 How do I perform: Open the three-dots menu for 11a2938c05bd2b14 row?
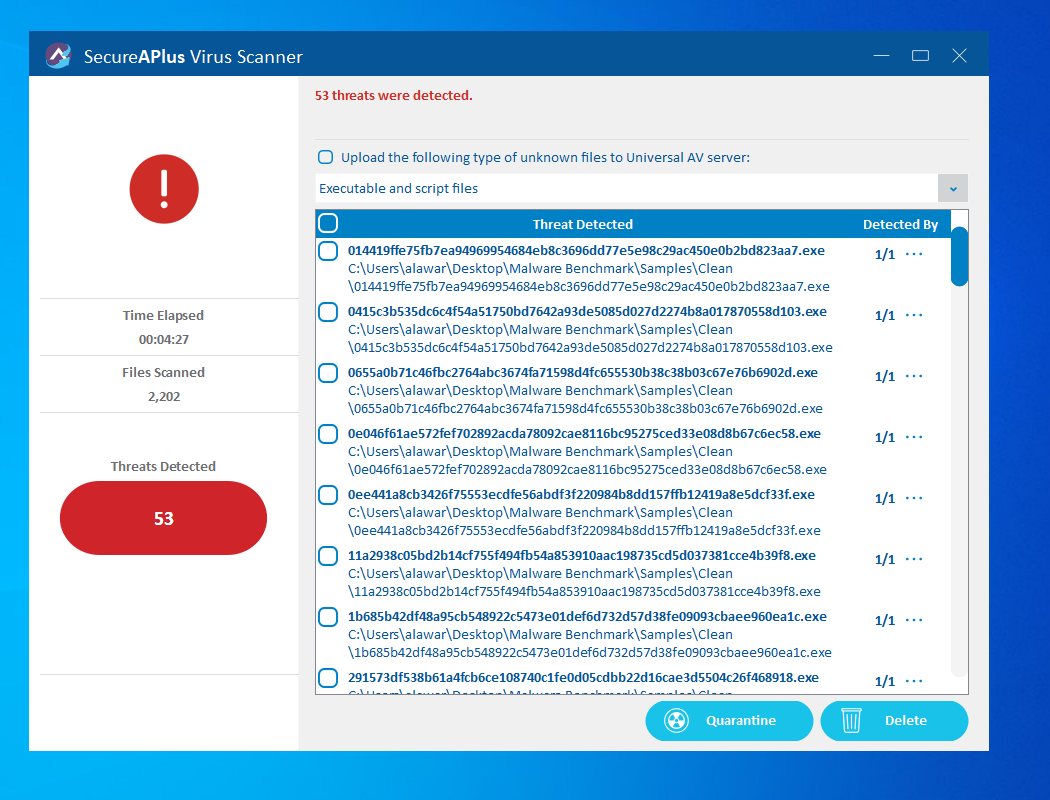pos(914,559)
